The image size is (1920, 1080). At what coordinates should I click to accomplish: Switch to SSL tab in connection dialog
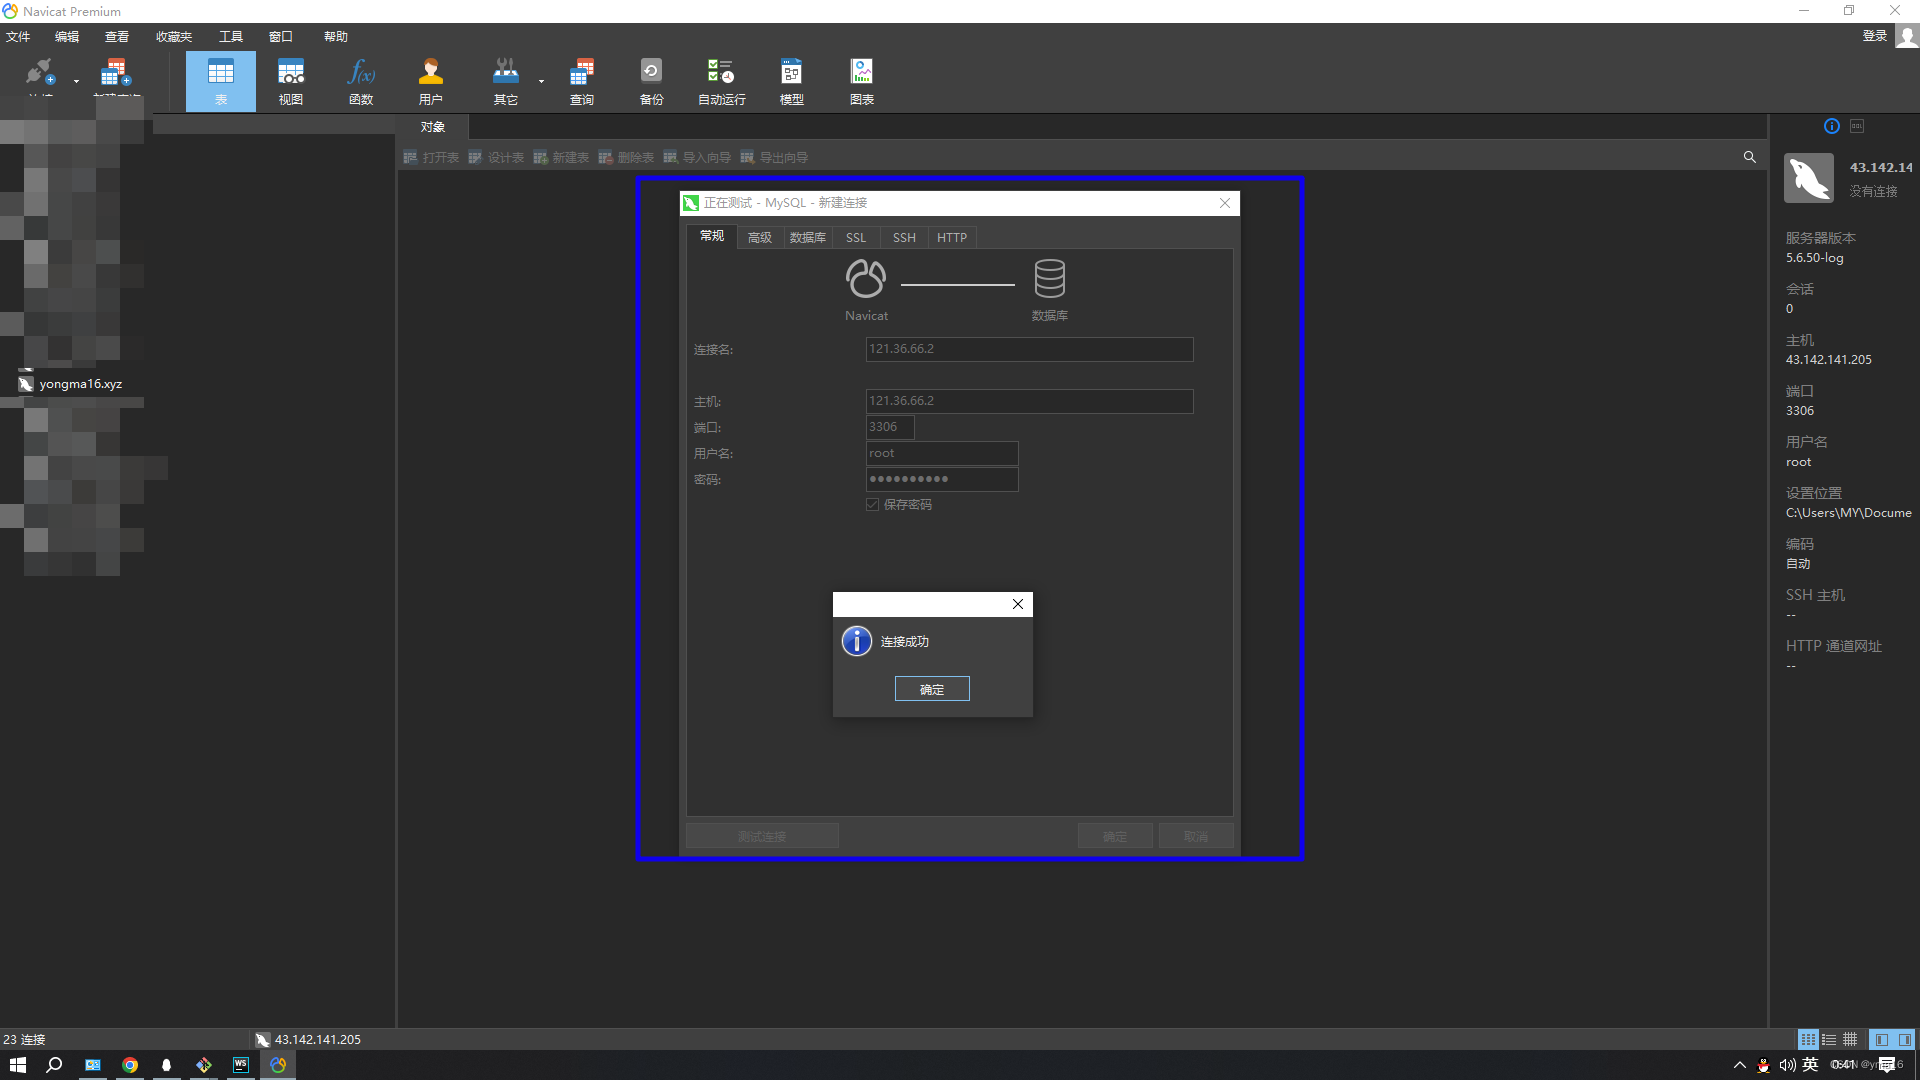[856, 238]
